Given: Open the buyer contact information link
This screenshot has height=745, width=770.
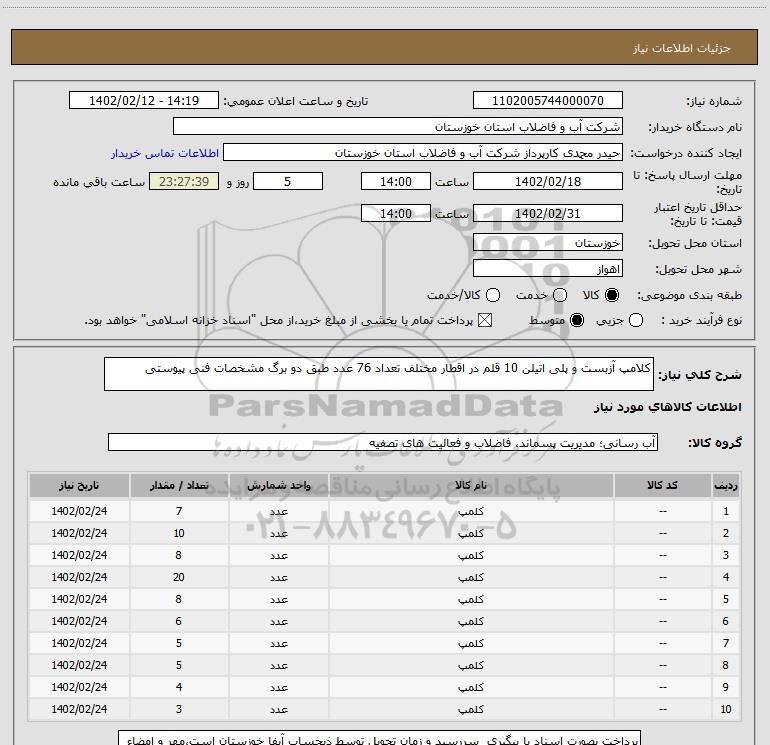Looking at the screenshot, I should coord(165,153).
